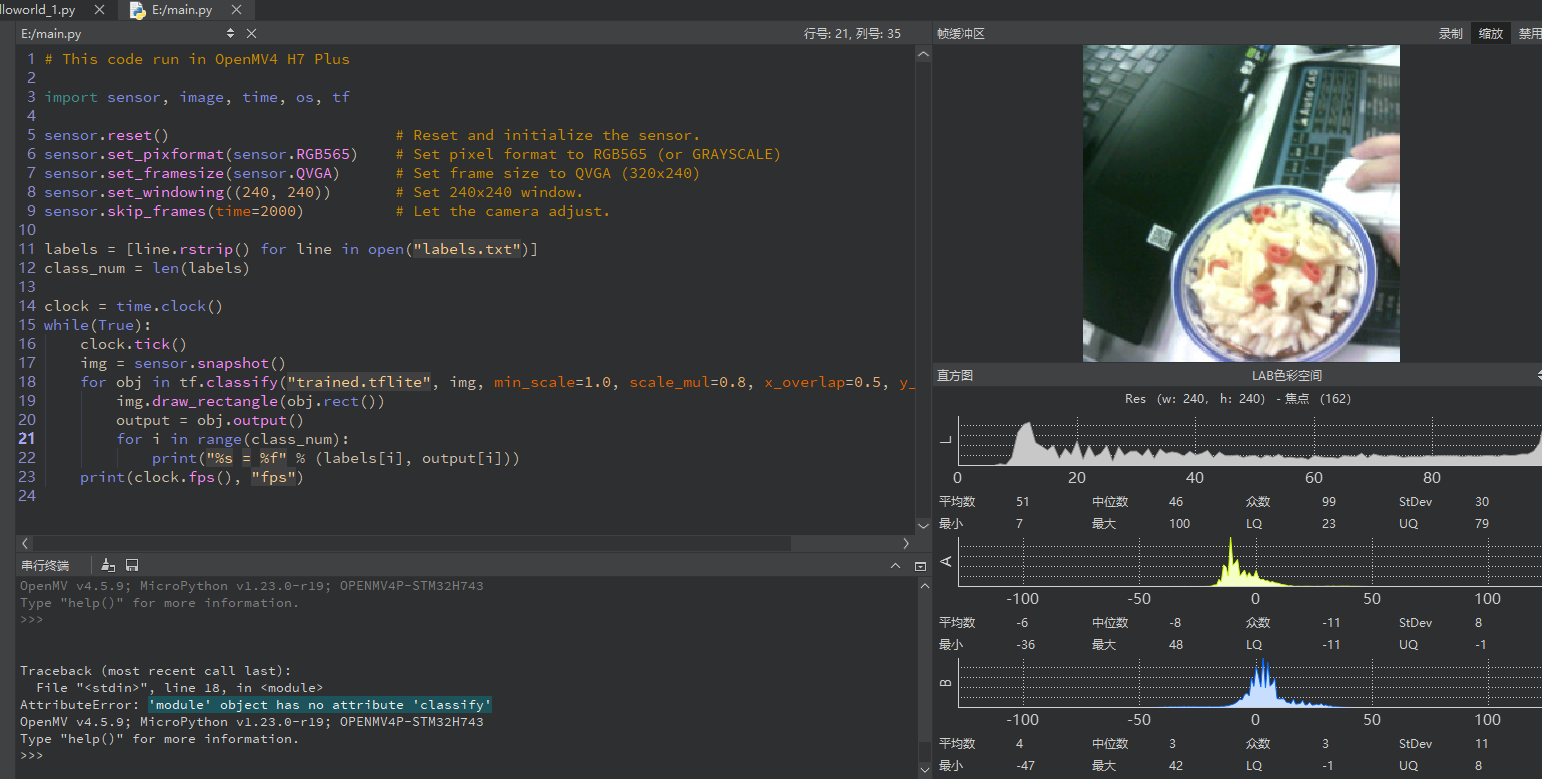This screenshot has width=1542, height=779.
Task: Click the A channel 中位数 value -8
Action: (x=1175, y=622)
